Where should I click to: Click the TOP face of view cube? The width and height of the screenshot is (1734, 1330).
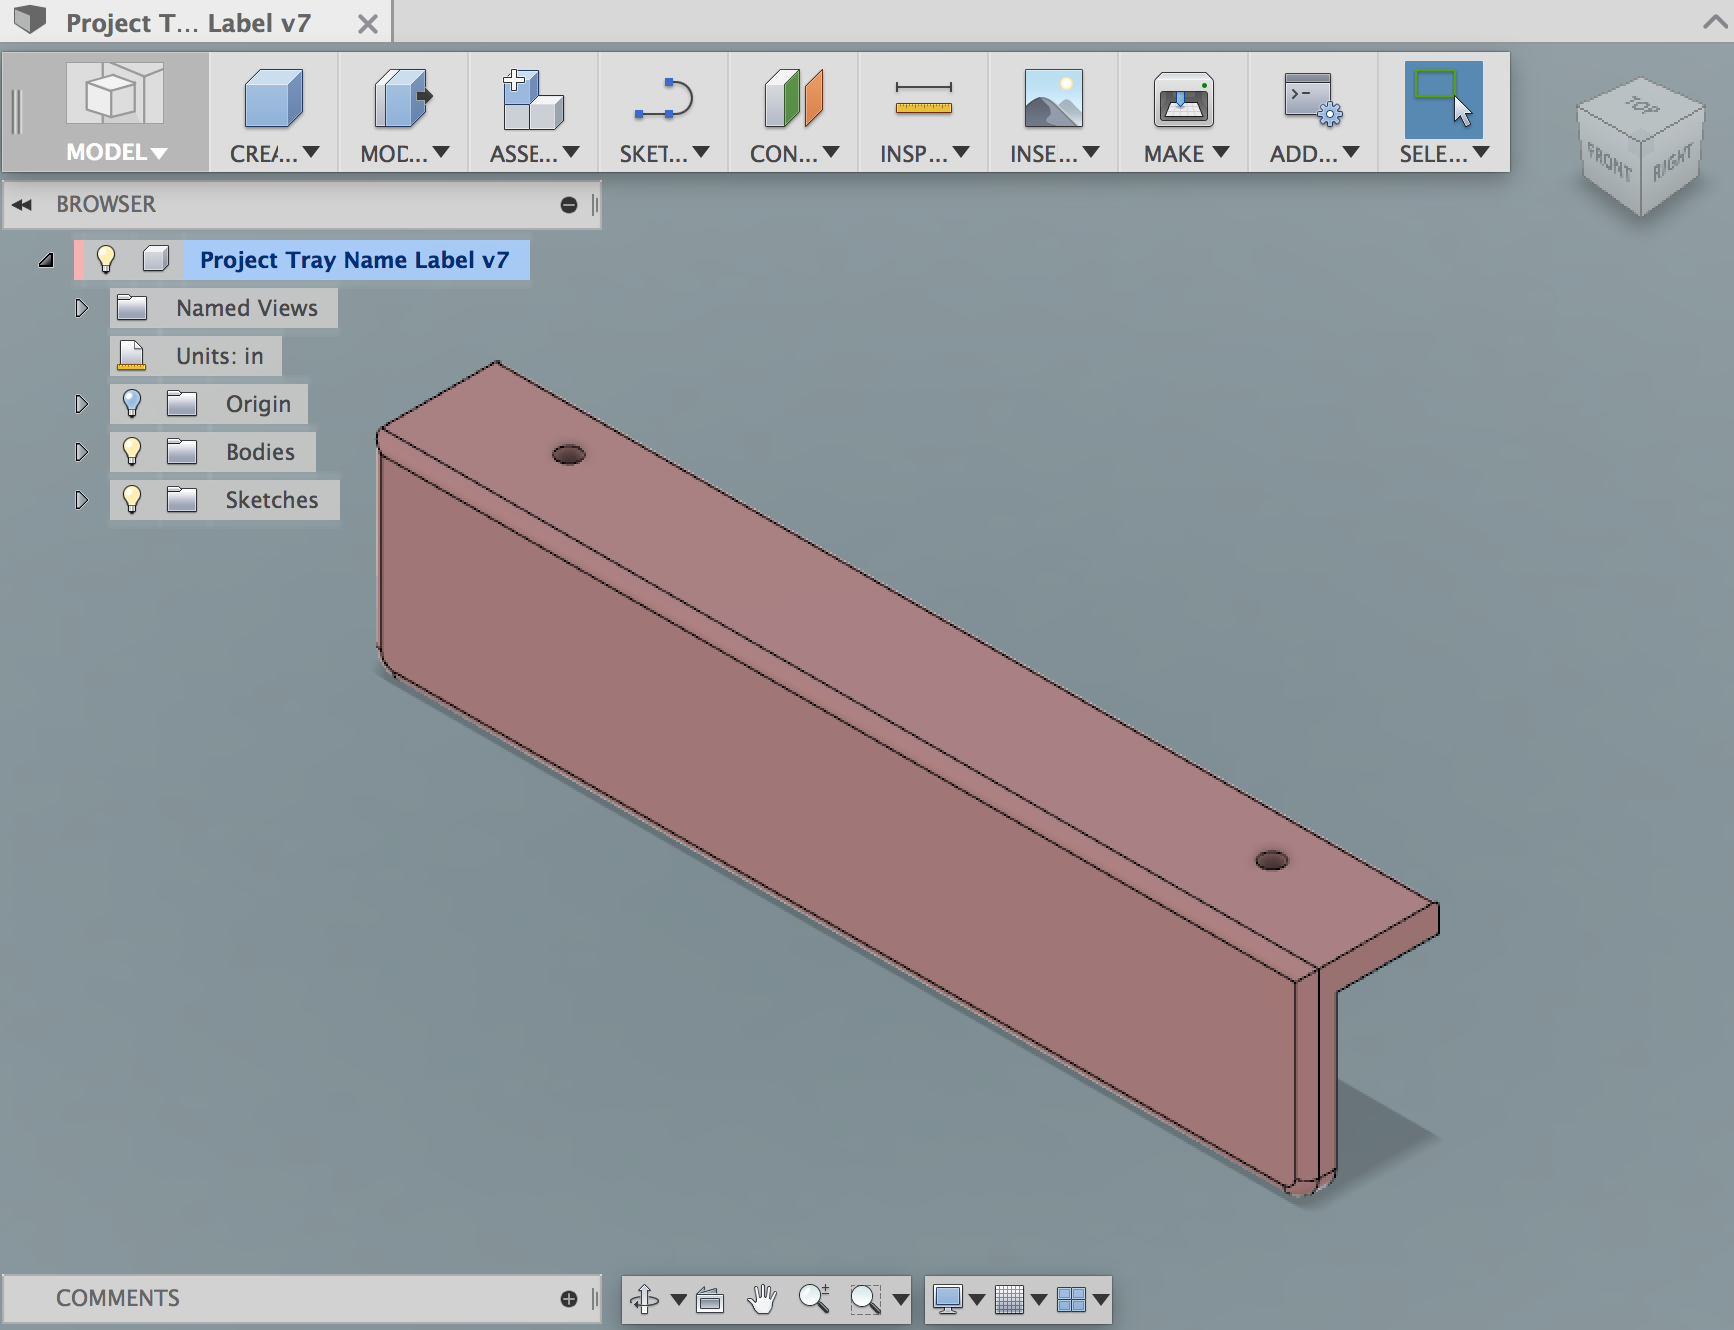pos(1641,105)
